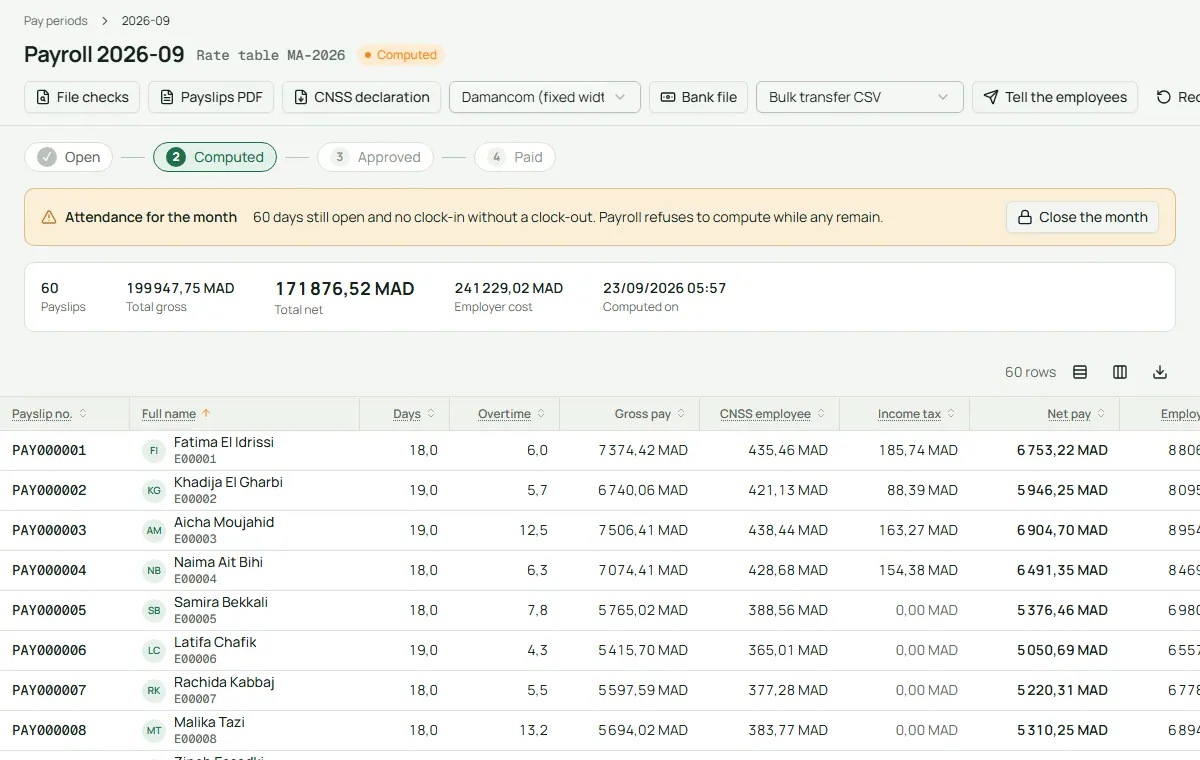Click Tell the employees button
Screen dimensions: 1200x760
pos(1055,97)
